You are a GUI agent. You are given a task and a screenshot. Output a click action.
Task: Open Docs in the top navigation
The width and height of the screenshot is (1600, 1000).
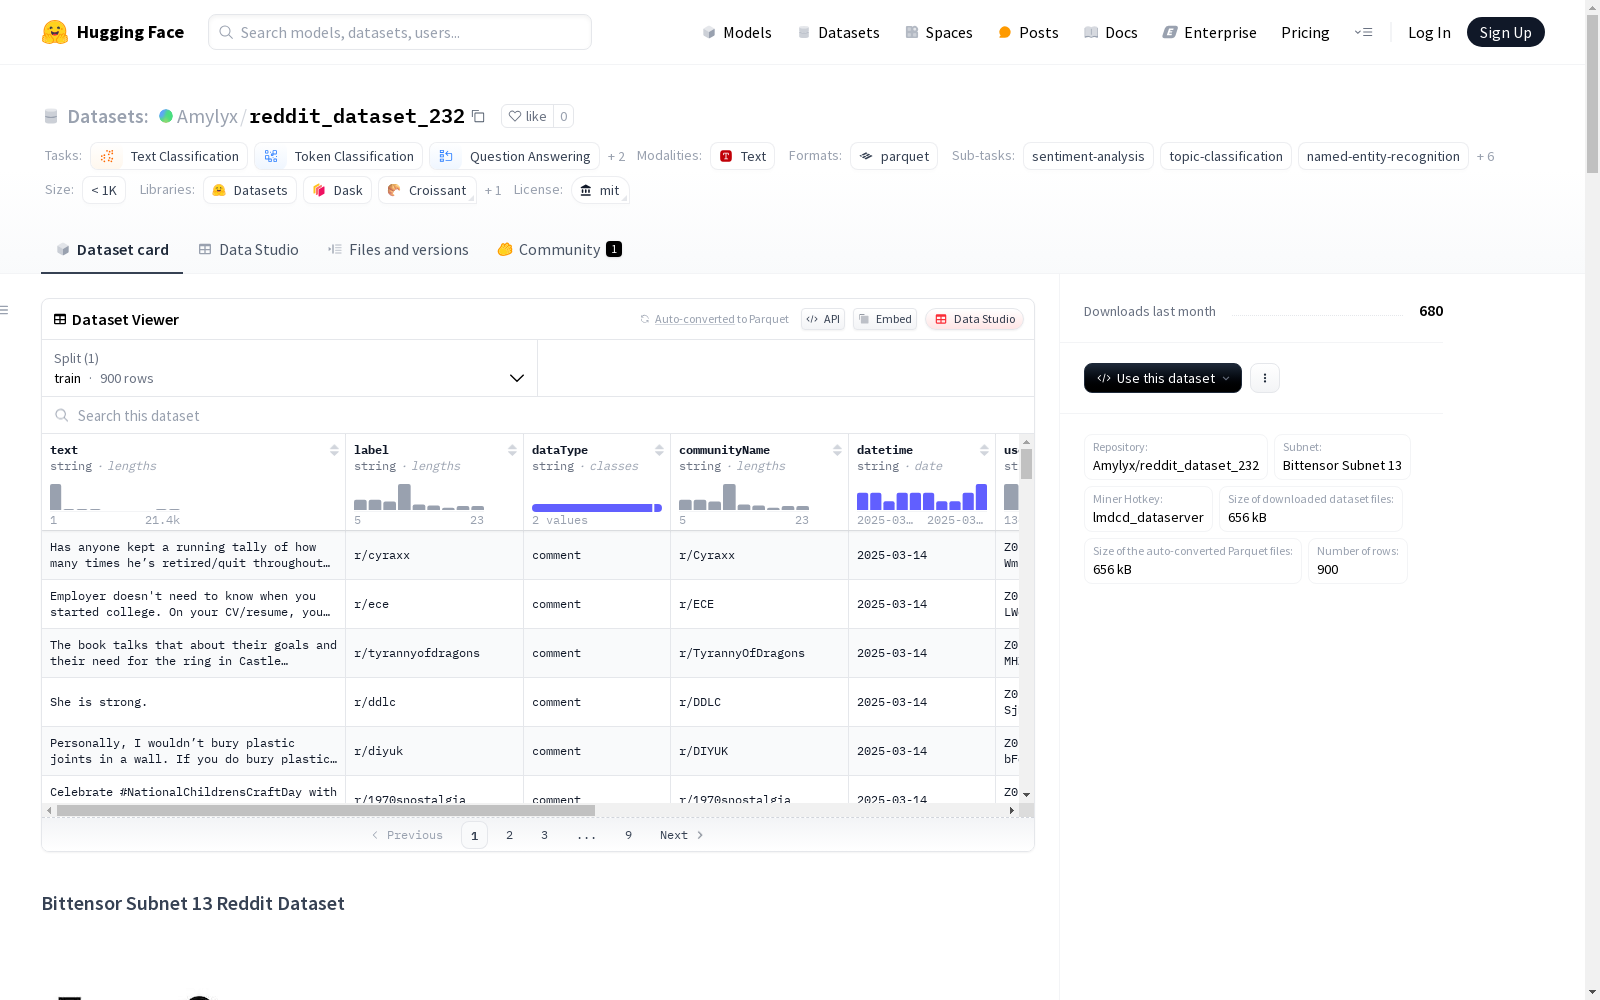coord(1111,32)
